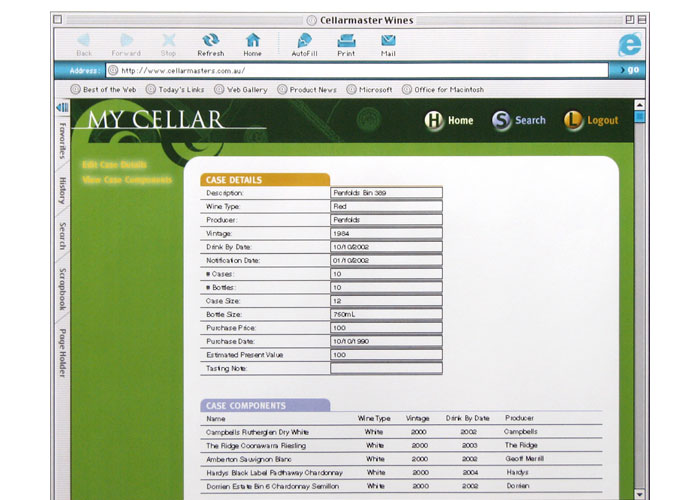Click the round H Home icon
This screenshot has width=700, height=500.
pos(433,120)
